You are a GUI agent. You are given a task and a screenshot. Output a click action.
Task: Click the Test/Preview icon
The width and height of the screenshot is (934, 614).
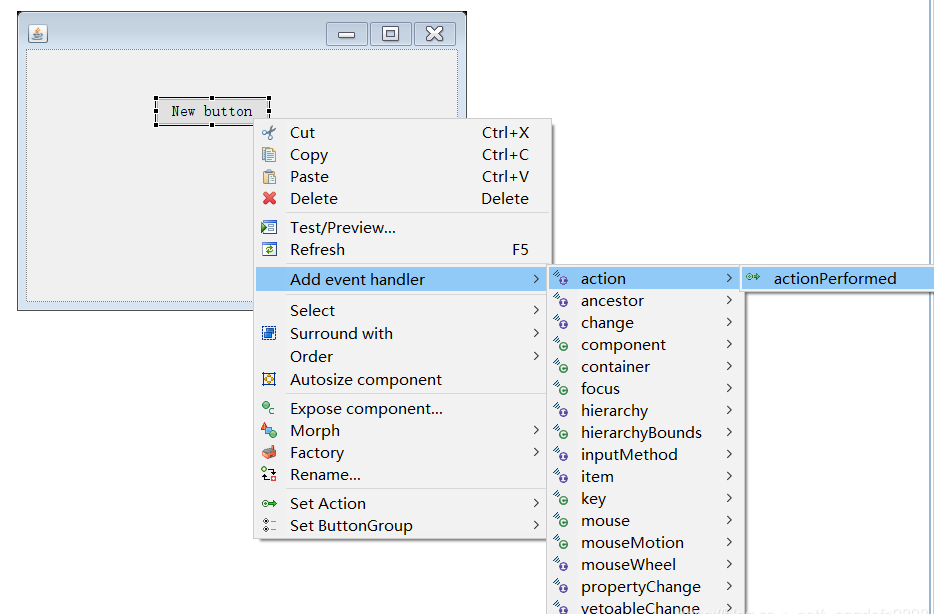269,227
